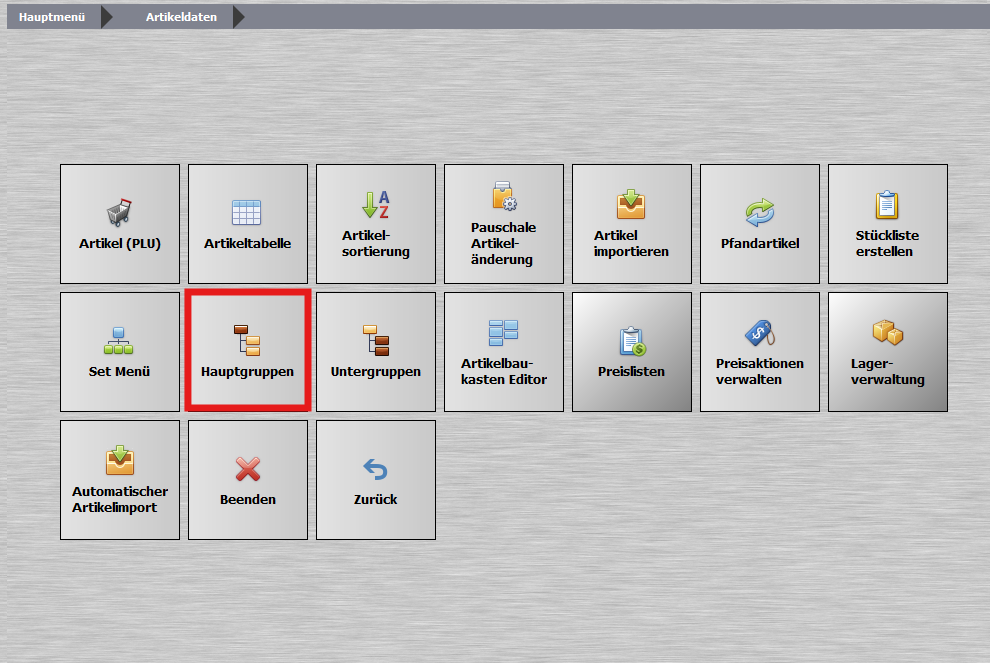Viewport: 990px width, 663px height.
Task: Open the Untergruppen tile
Action: (x=376, y=352)
